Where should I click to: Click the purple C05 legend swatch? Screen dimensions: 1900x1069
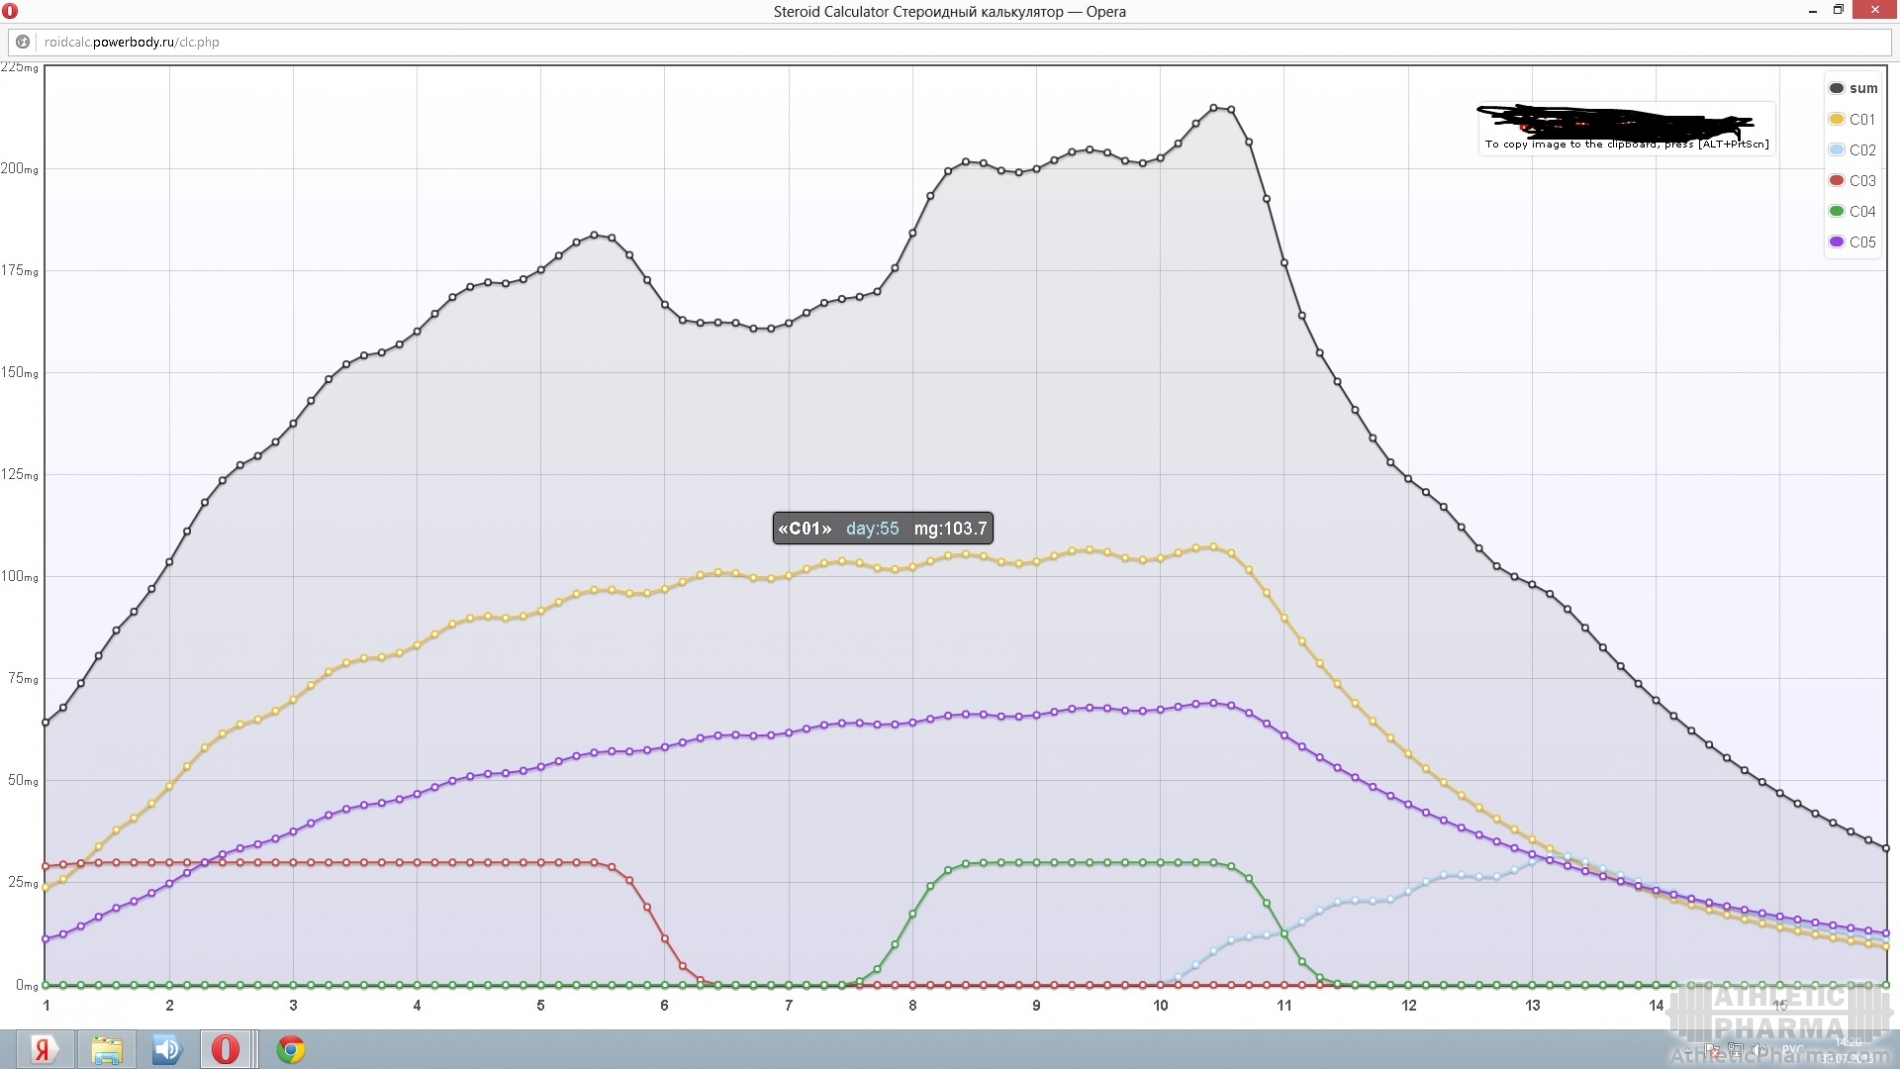[x=1837, y=242]
